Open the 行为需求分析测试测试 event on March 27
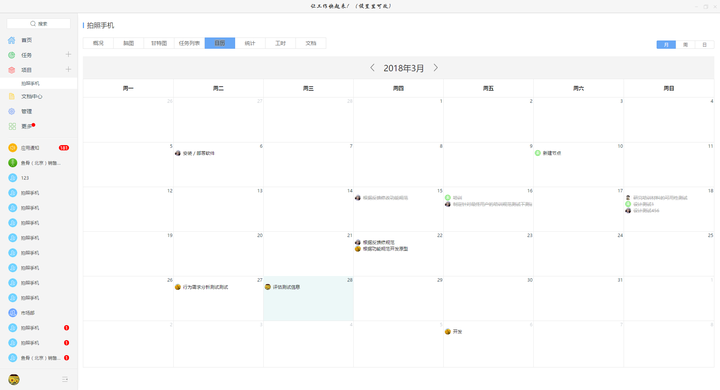The height and width of the screenshot is (390, 720). coord(205,287)
